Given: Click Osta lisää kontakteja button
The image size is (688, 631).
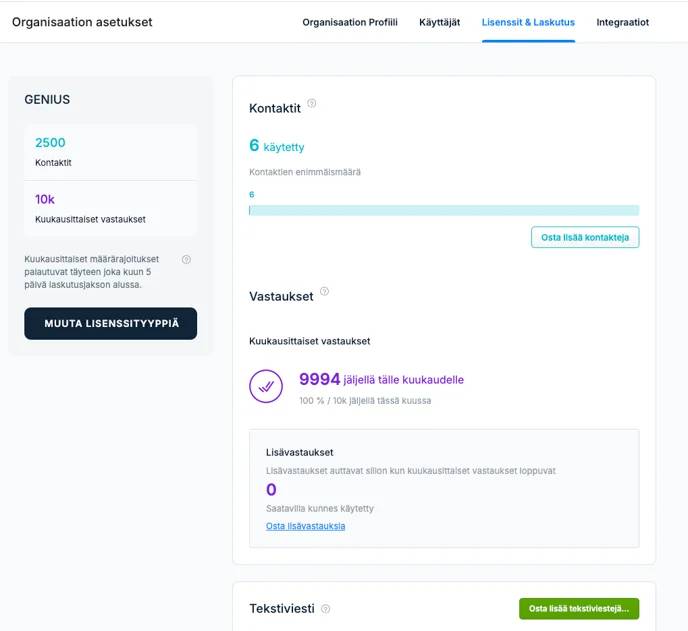Looking at the screenshot, I should (585, 237).
